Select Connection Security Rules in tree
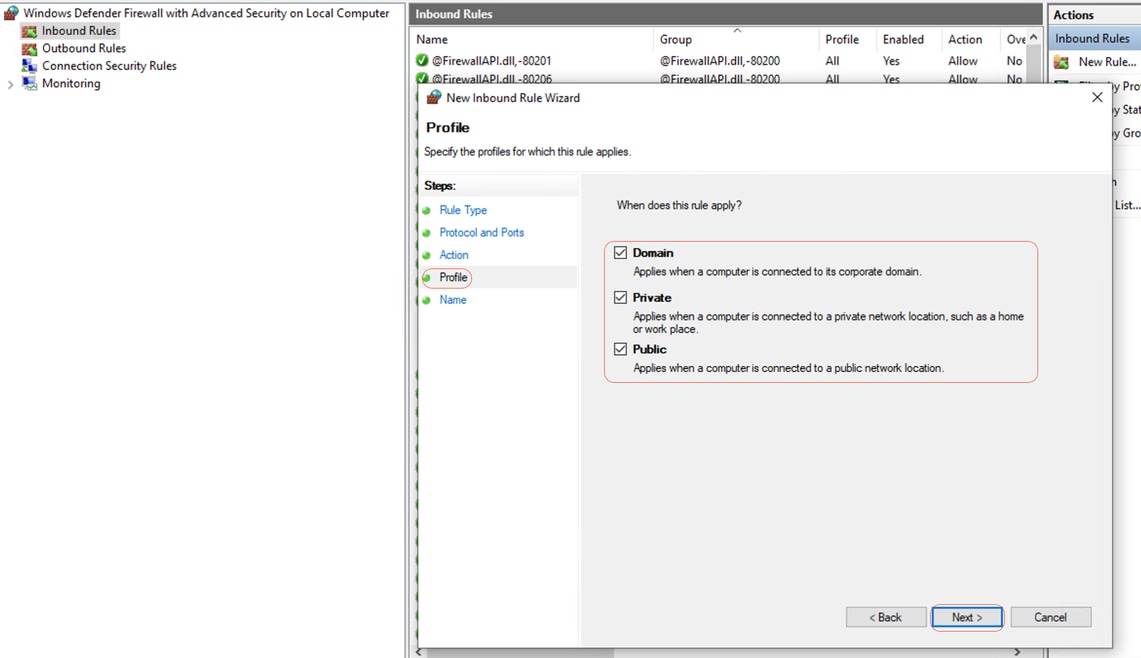This screenshot has height=658, width=1141. click(109, 66)
